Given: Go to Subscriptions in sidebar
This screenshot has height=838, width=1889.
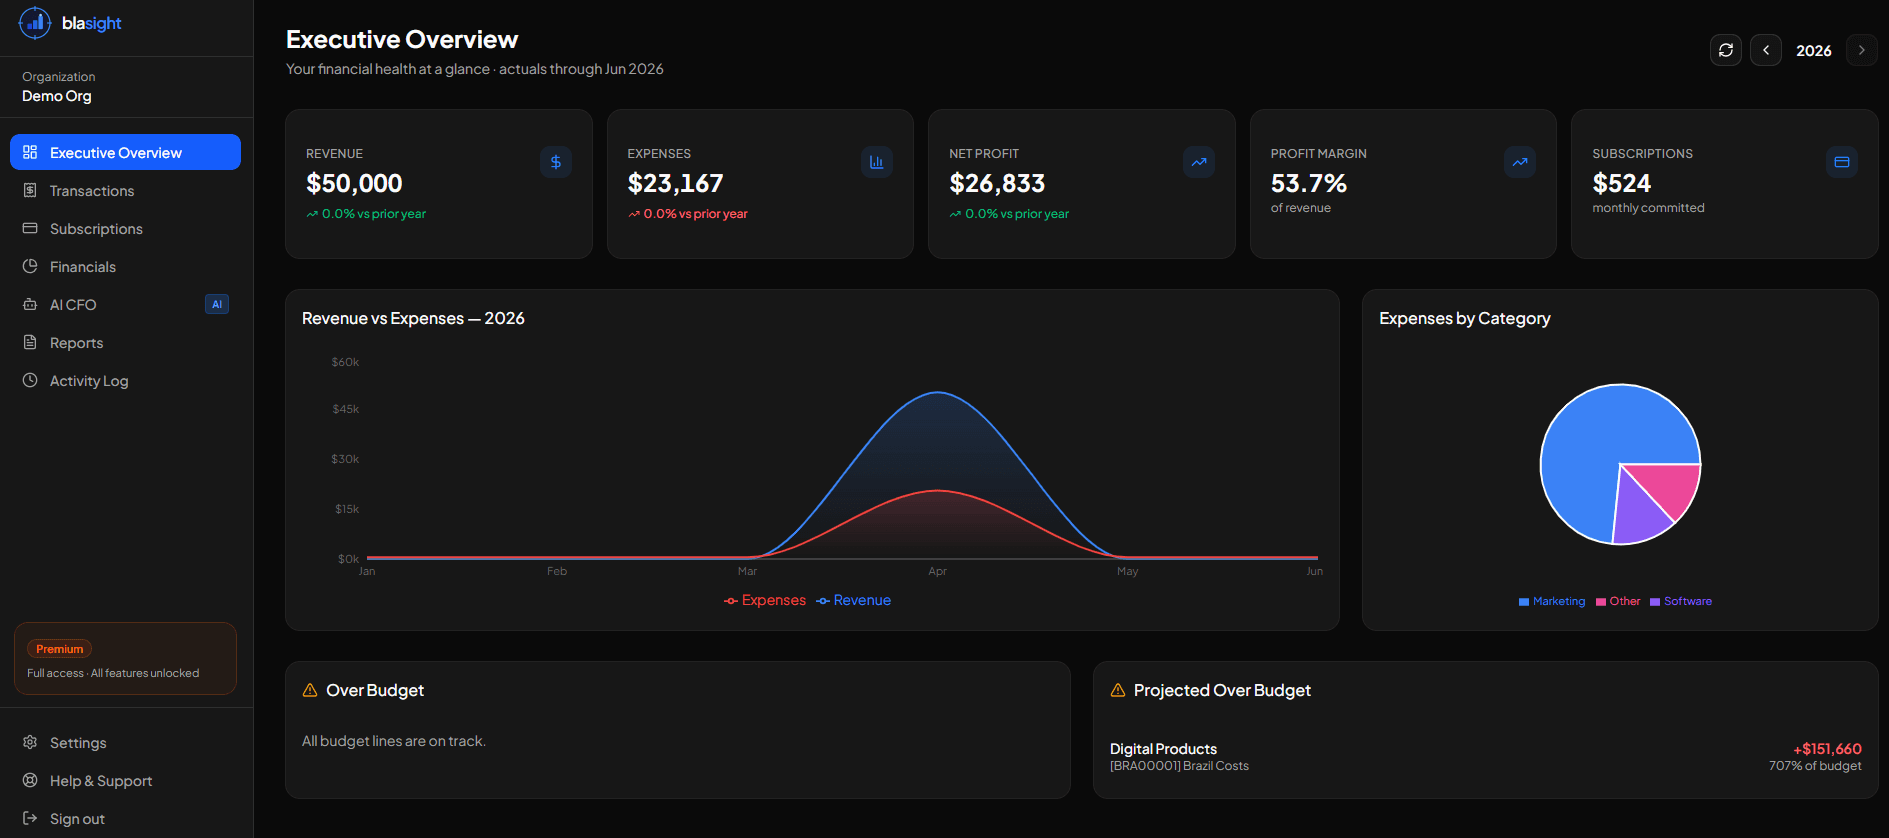Looking at the screenshot, I should point(125,228).
